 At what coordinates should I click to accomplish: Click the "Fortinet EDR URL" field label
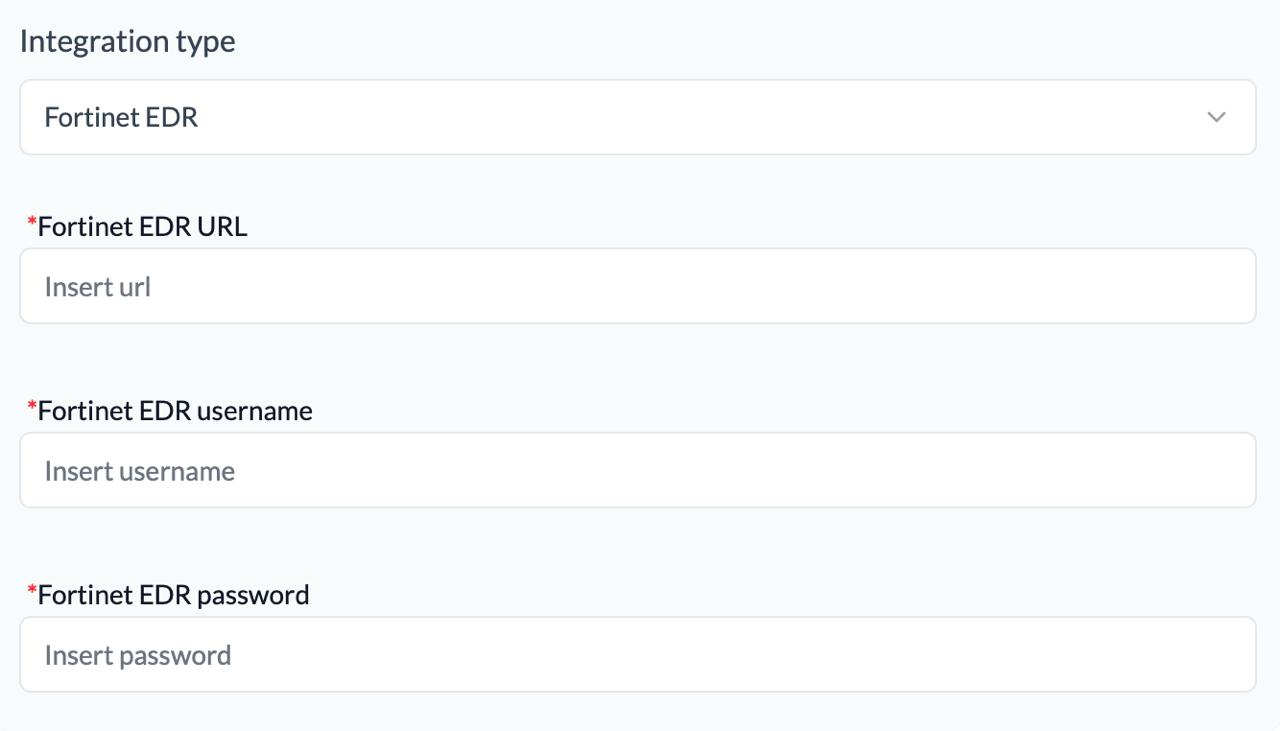142,227
